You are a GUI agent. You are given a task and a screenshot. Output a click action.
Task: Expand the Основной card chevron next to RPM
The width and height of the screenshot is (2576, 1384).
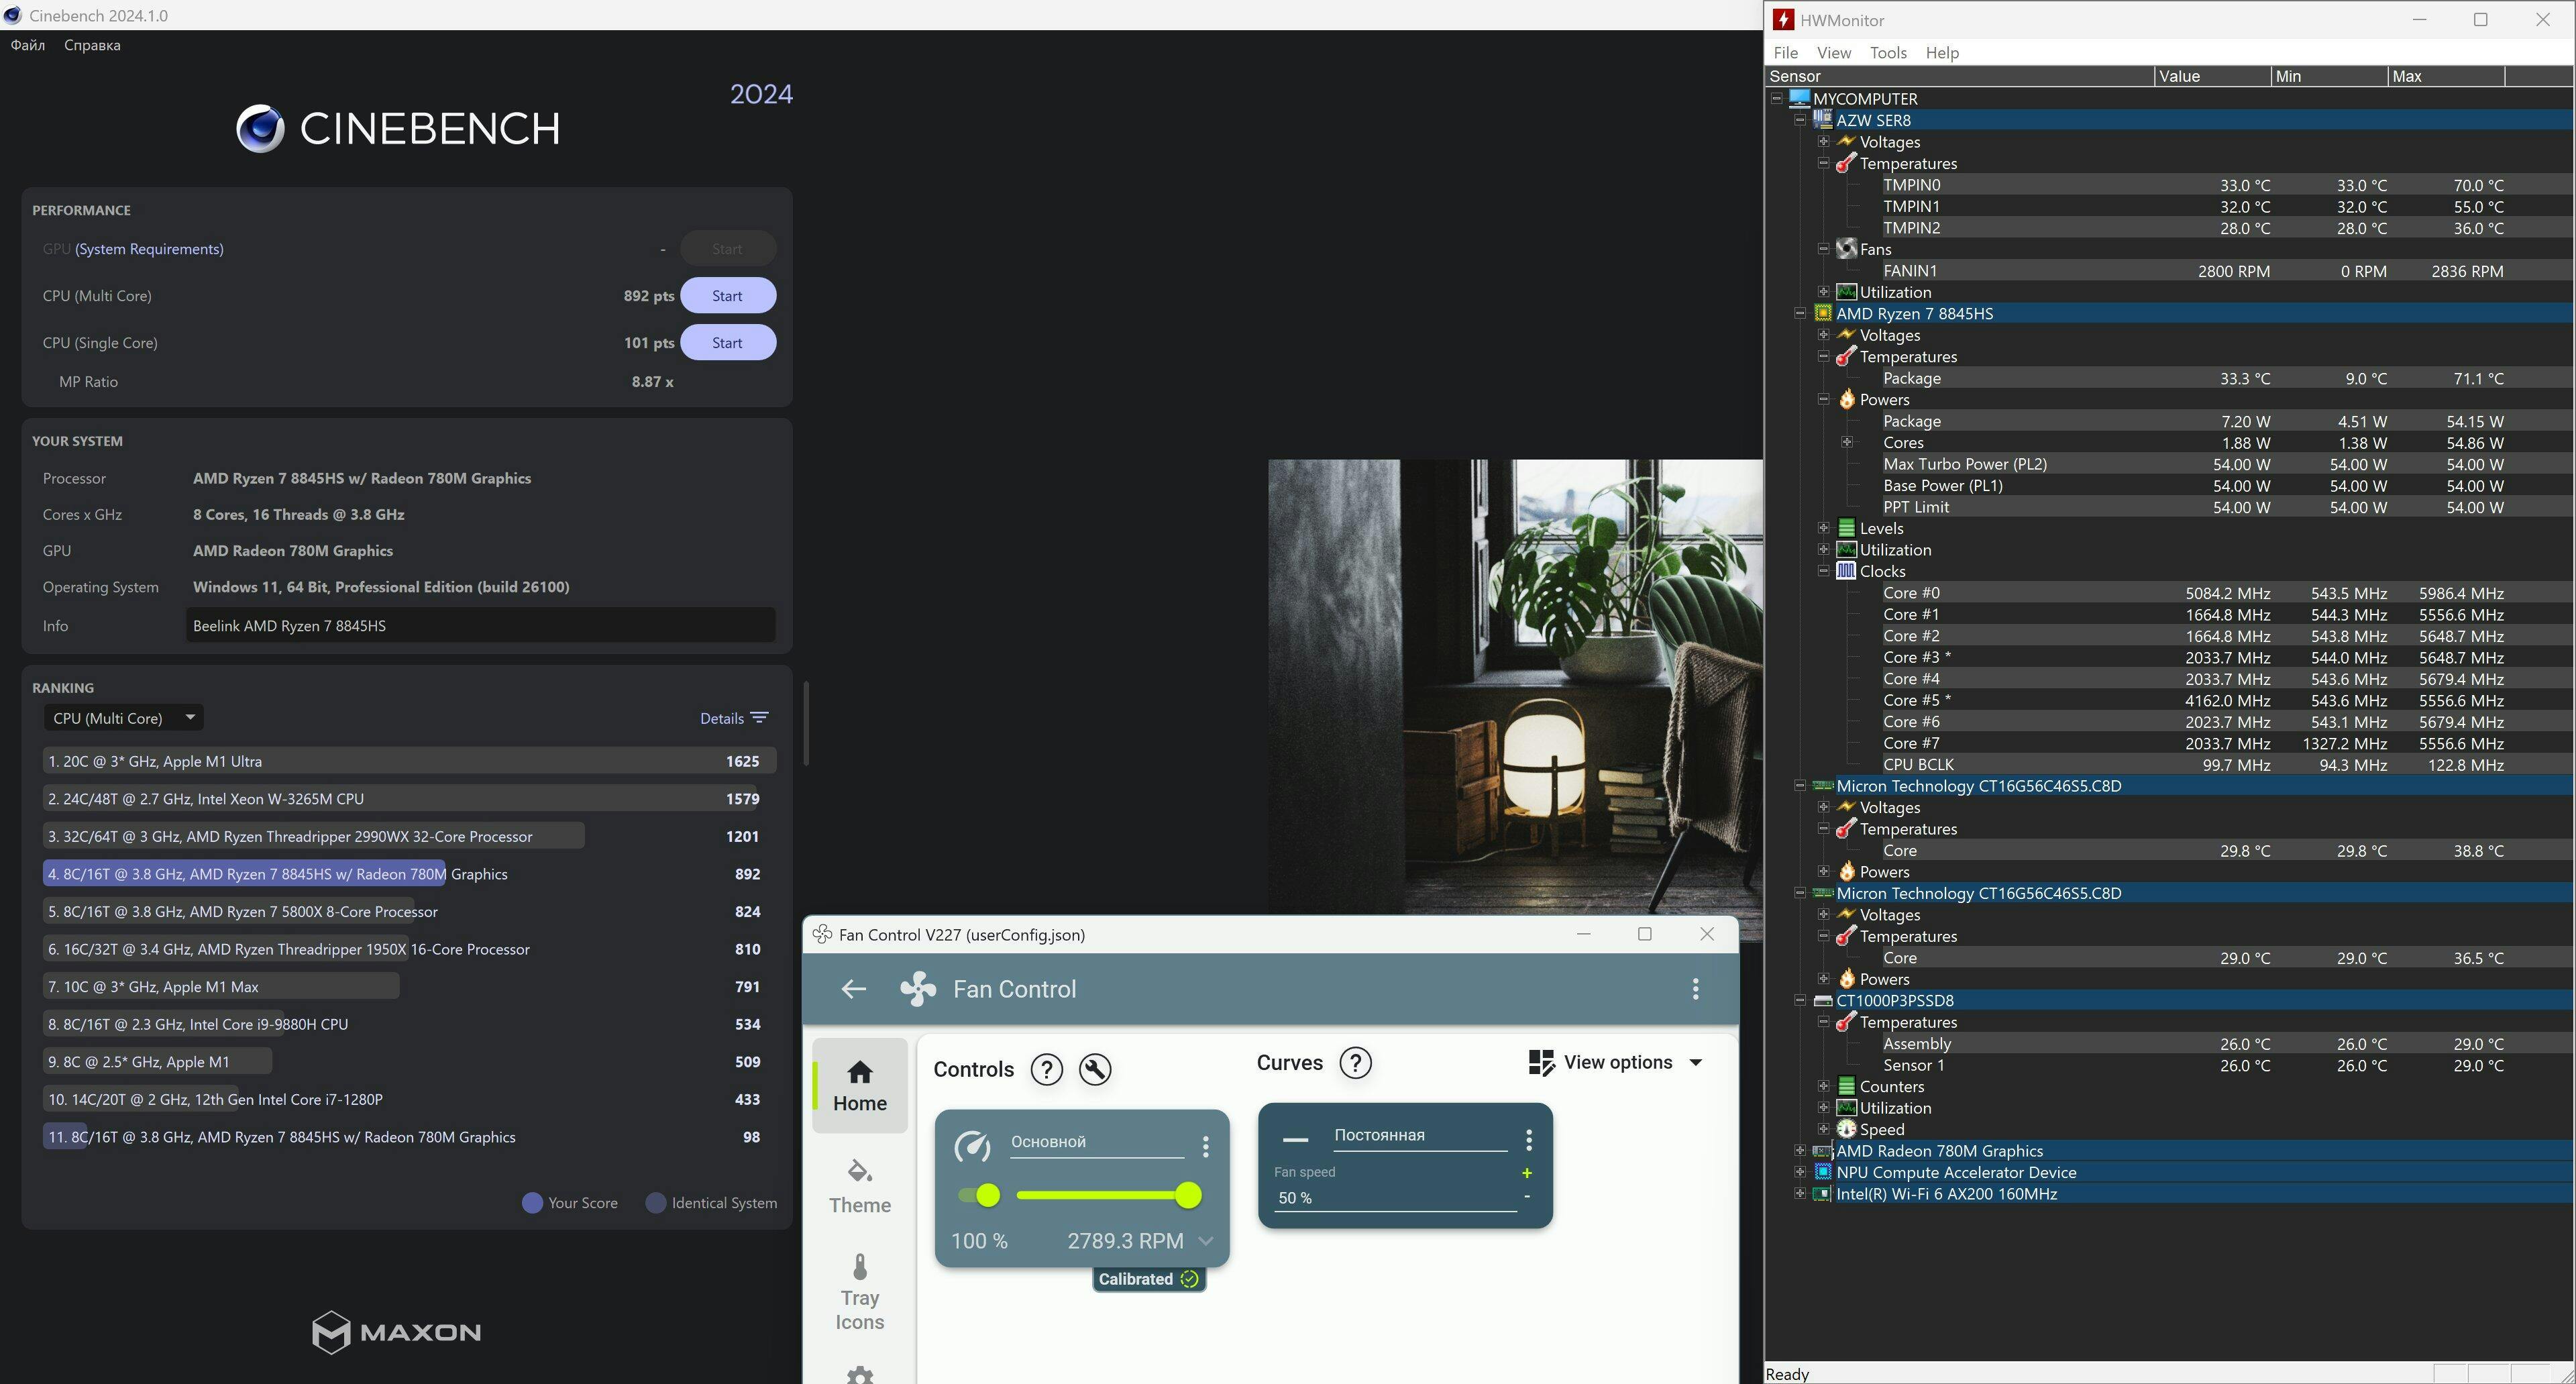tap(1205, 1241)
